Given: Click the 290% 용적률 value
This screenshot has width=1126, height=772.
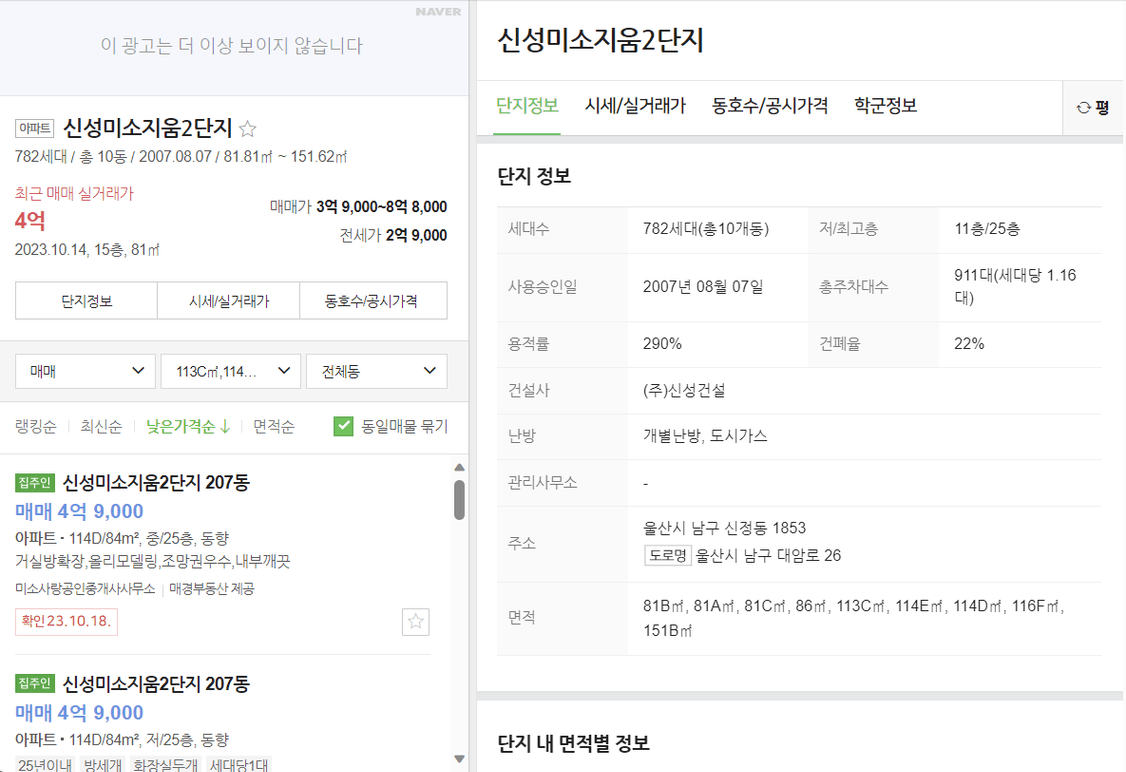Looking at the screenshot, I should 662,344.
